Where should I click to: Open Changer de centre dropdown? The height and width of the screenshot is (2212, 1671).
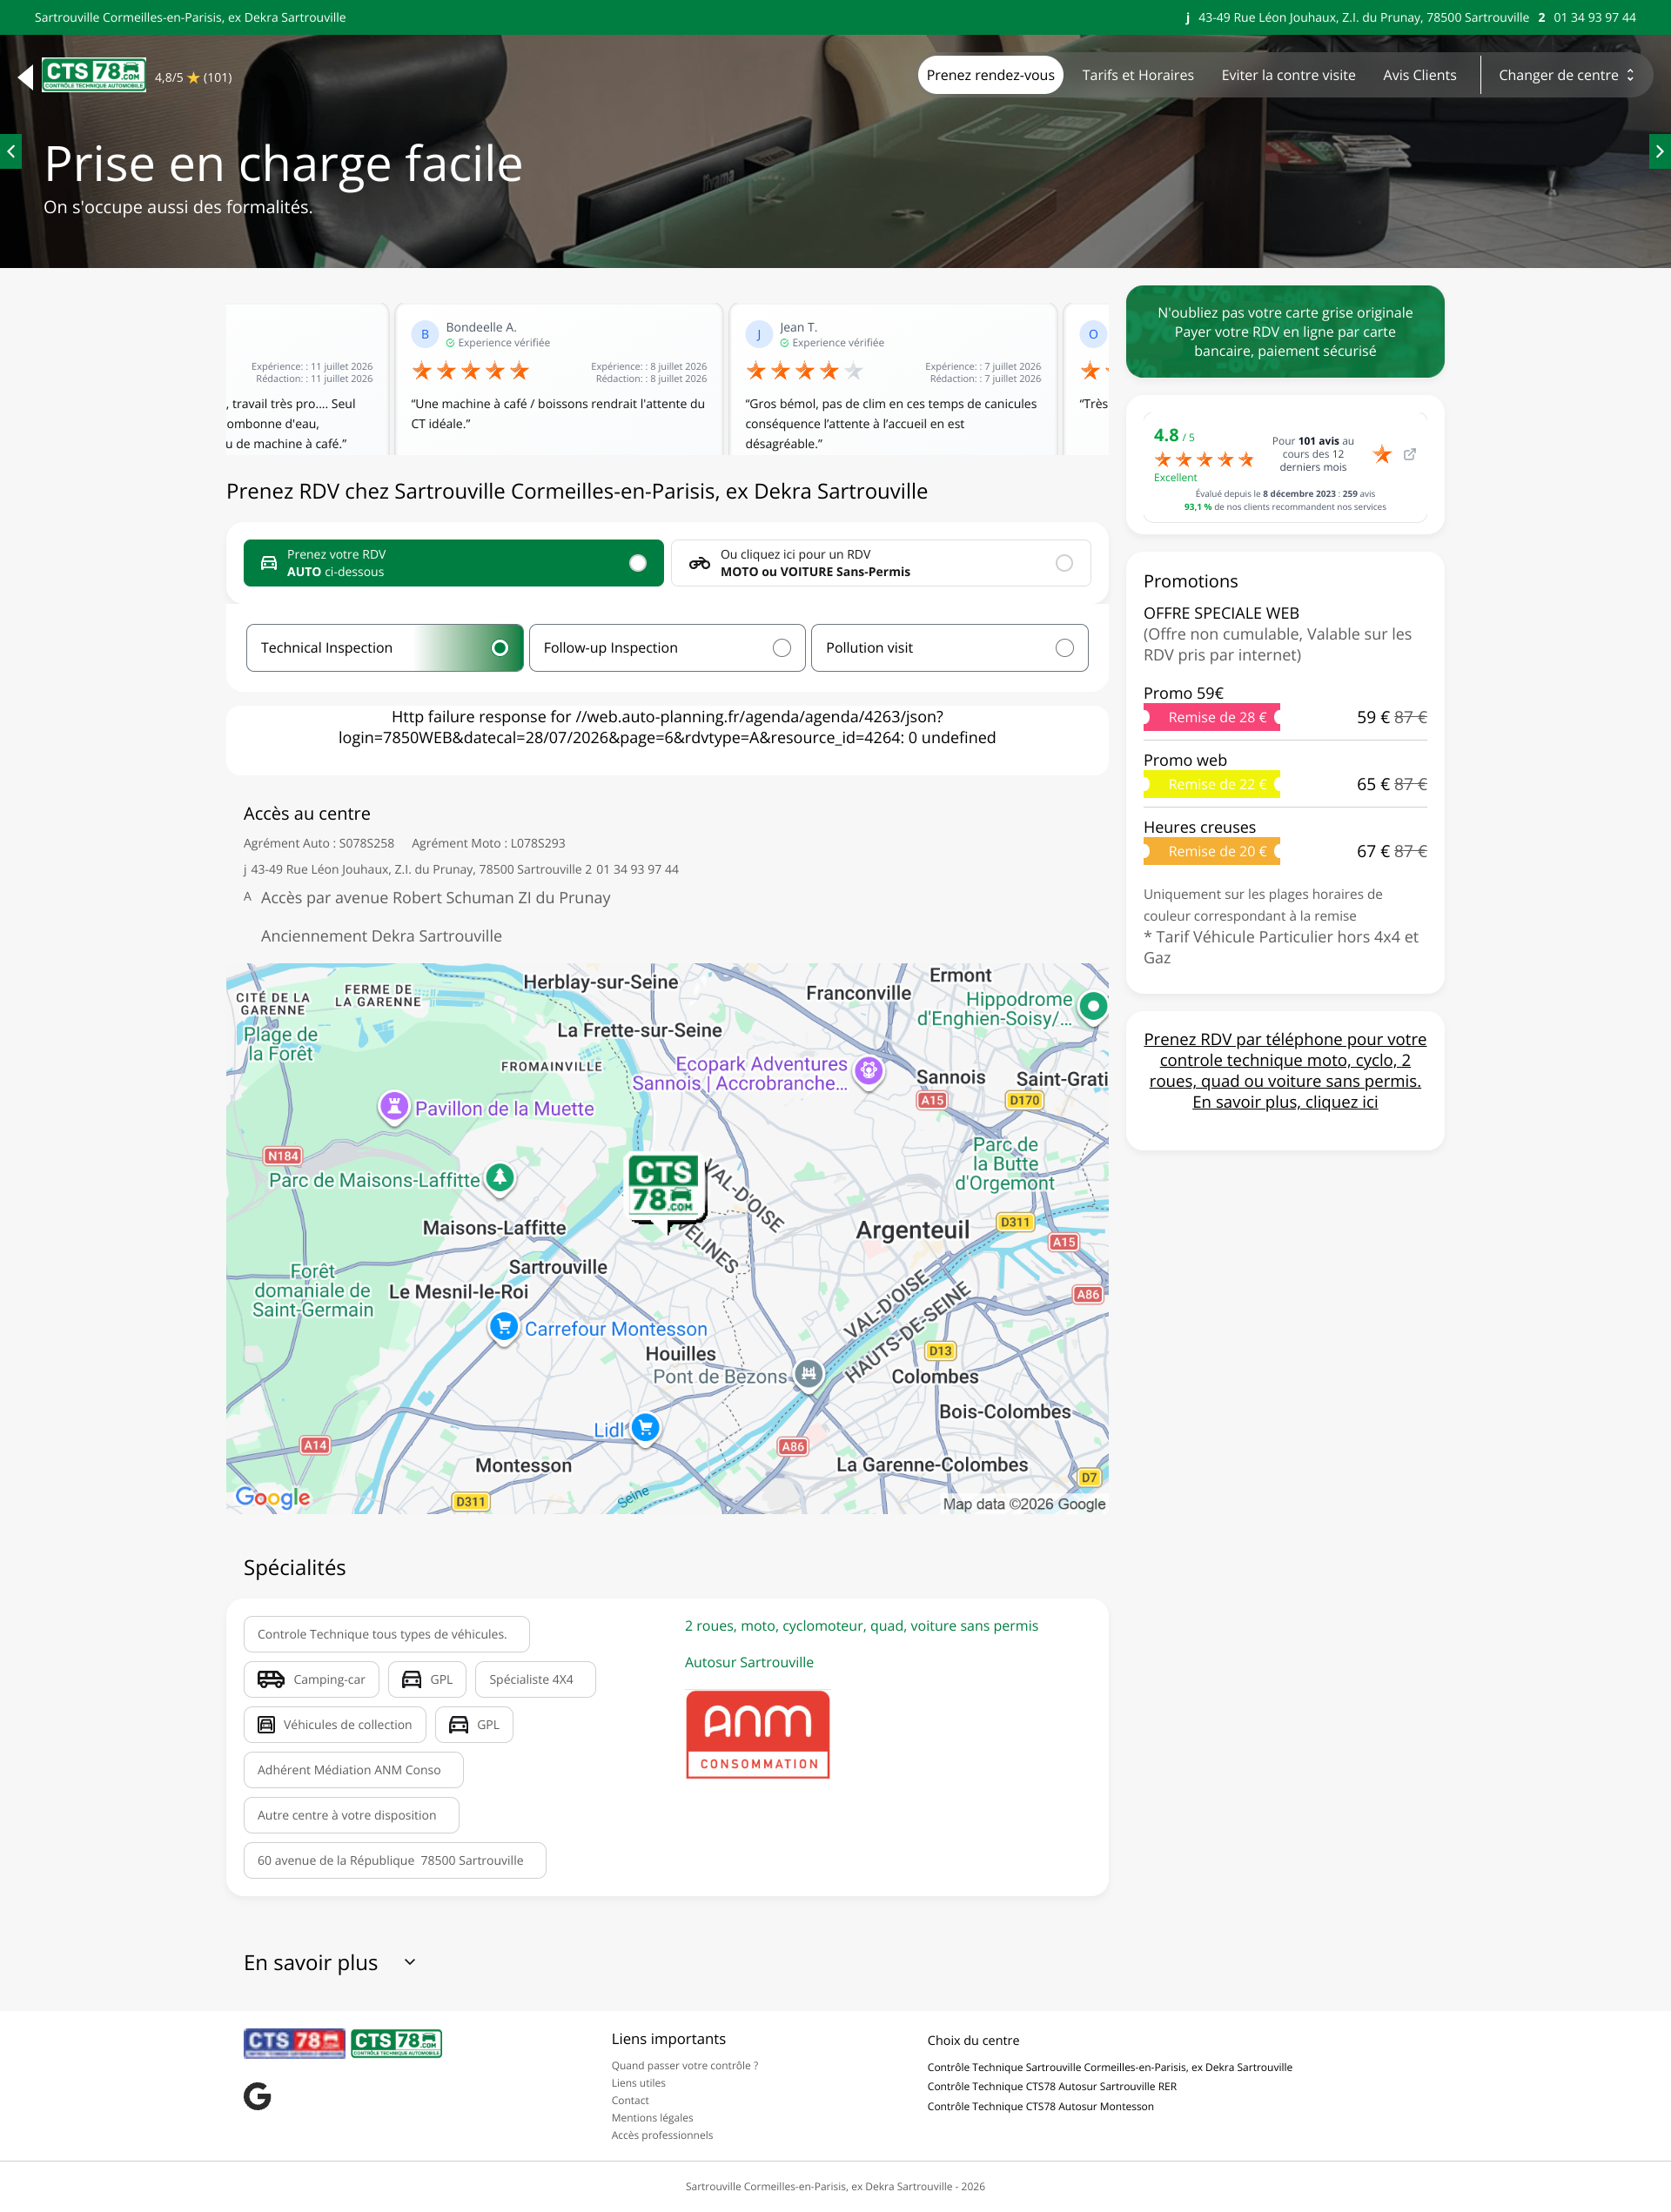[x=1566, y=75]
